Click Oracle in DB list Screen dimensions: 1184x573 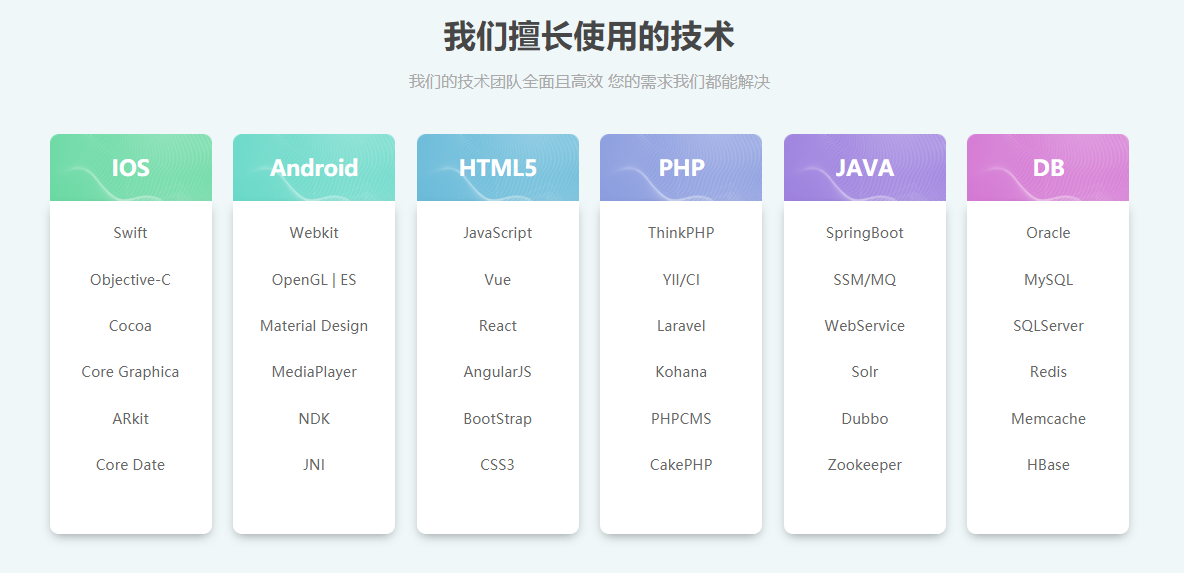click(1048, 233)
